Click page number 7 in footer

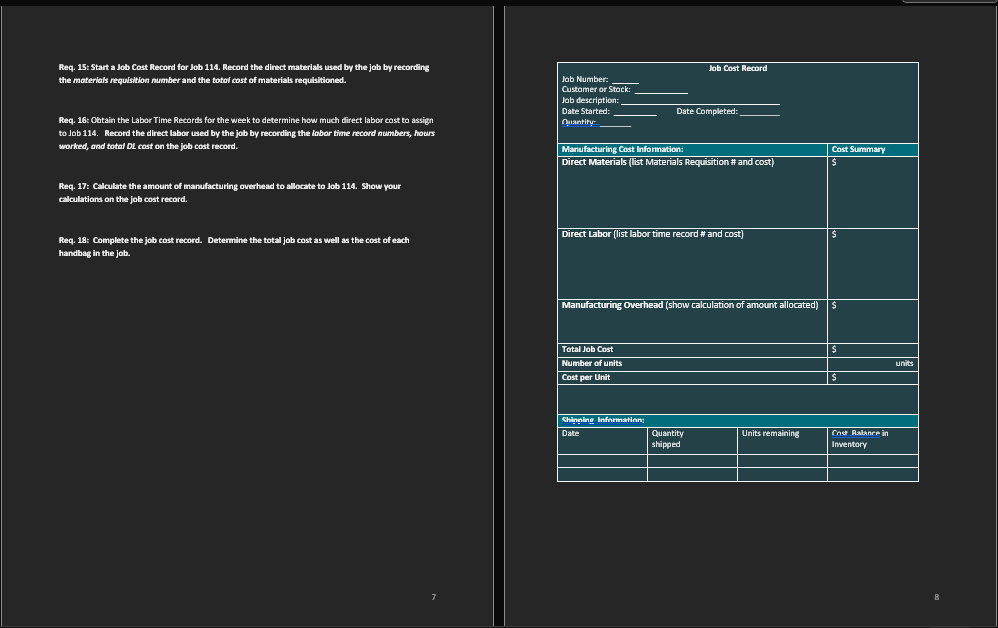point(433,597)
